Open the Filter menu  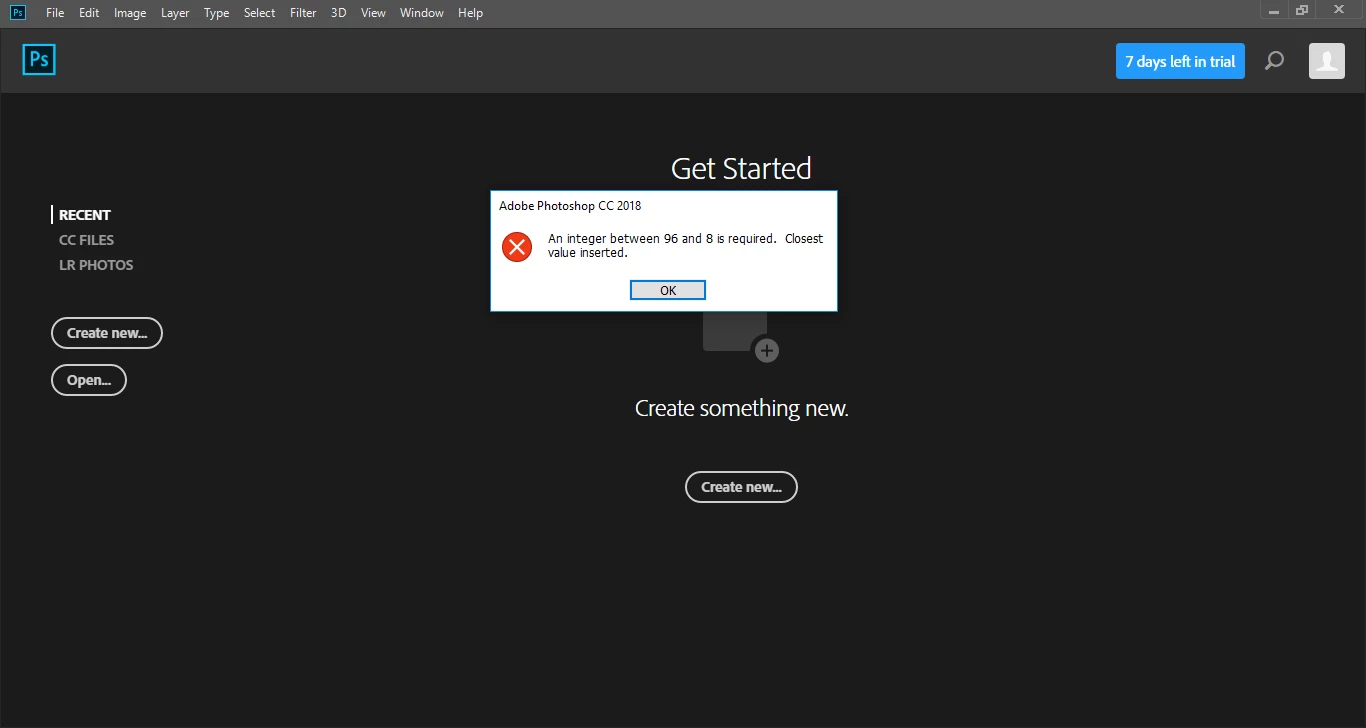point(303,13)
